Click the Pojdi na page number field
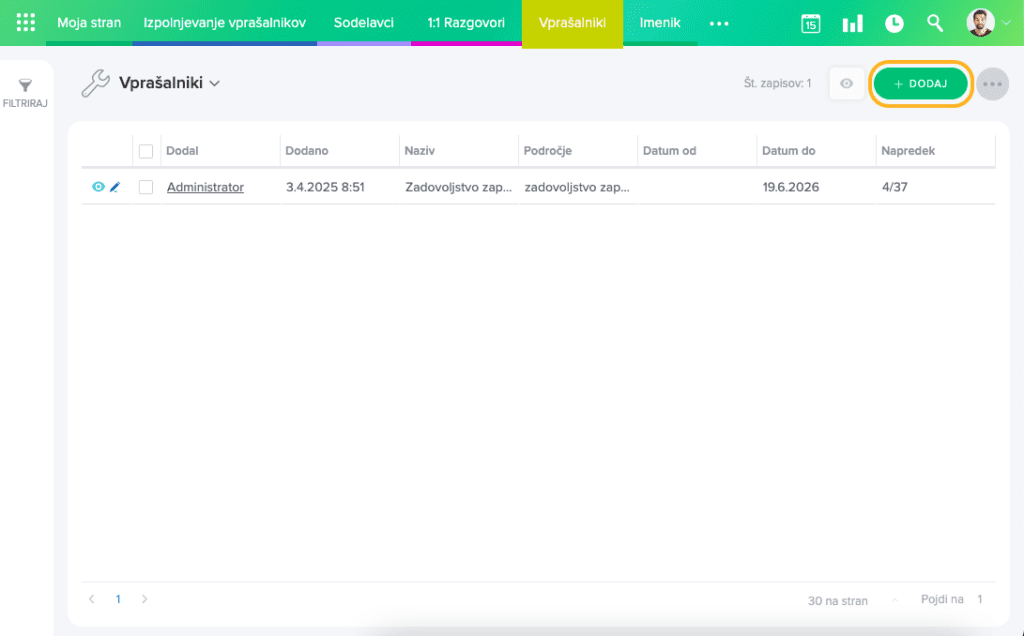Viewport: 1024px width, 636px height. coord(980,599)
